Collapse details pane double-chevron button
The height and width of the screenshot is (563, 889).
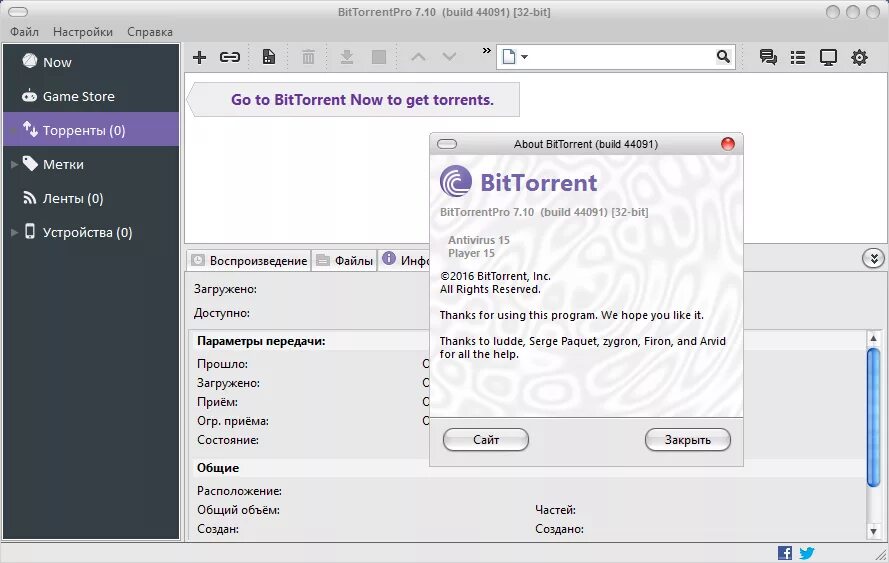pos(873,259)
